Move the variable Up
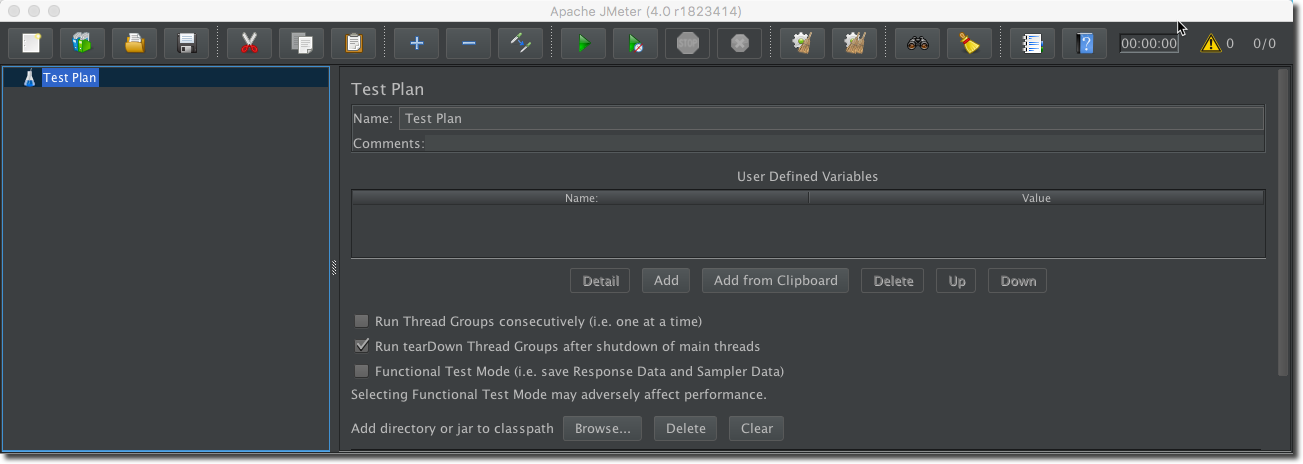The height and width of the screenshot is (464, 1303). pyautogui.click(x=957, y=281)
